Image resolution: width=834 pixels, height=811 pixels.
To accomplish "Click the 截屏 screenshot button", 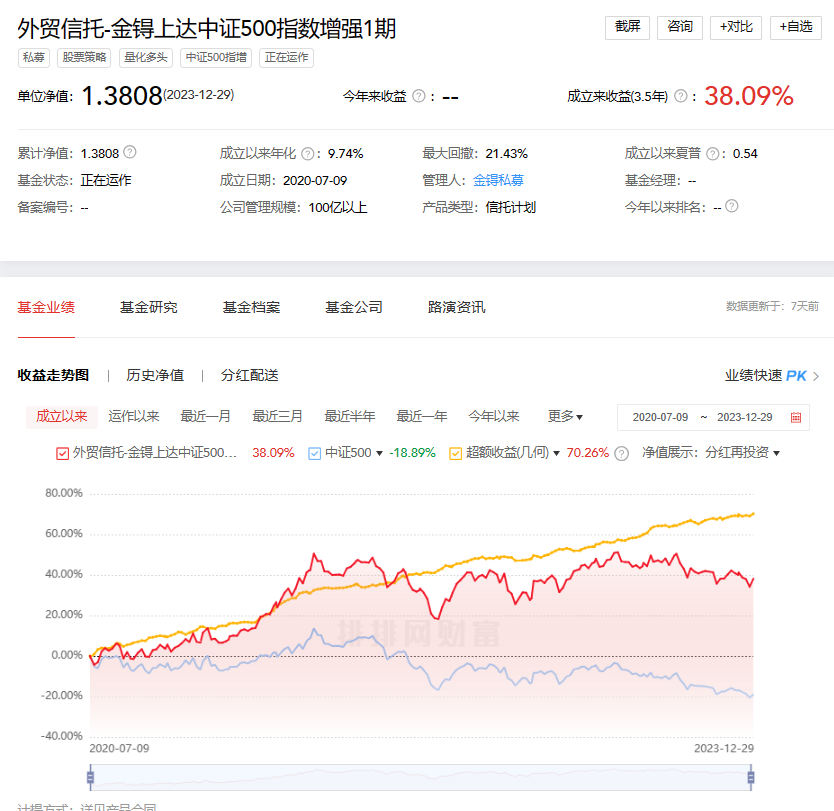I will [627, 27].
